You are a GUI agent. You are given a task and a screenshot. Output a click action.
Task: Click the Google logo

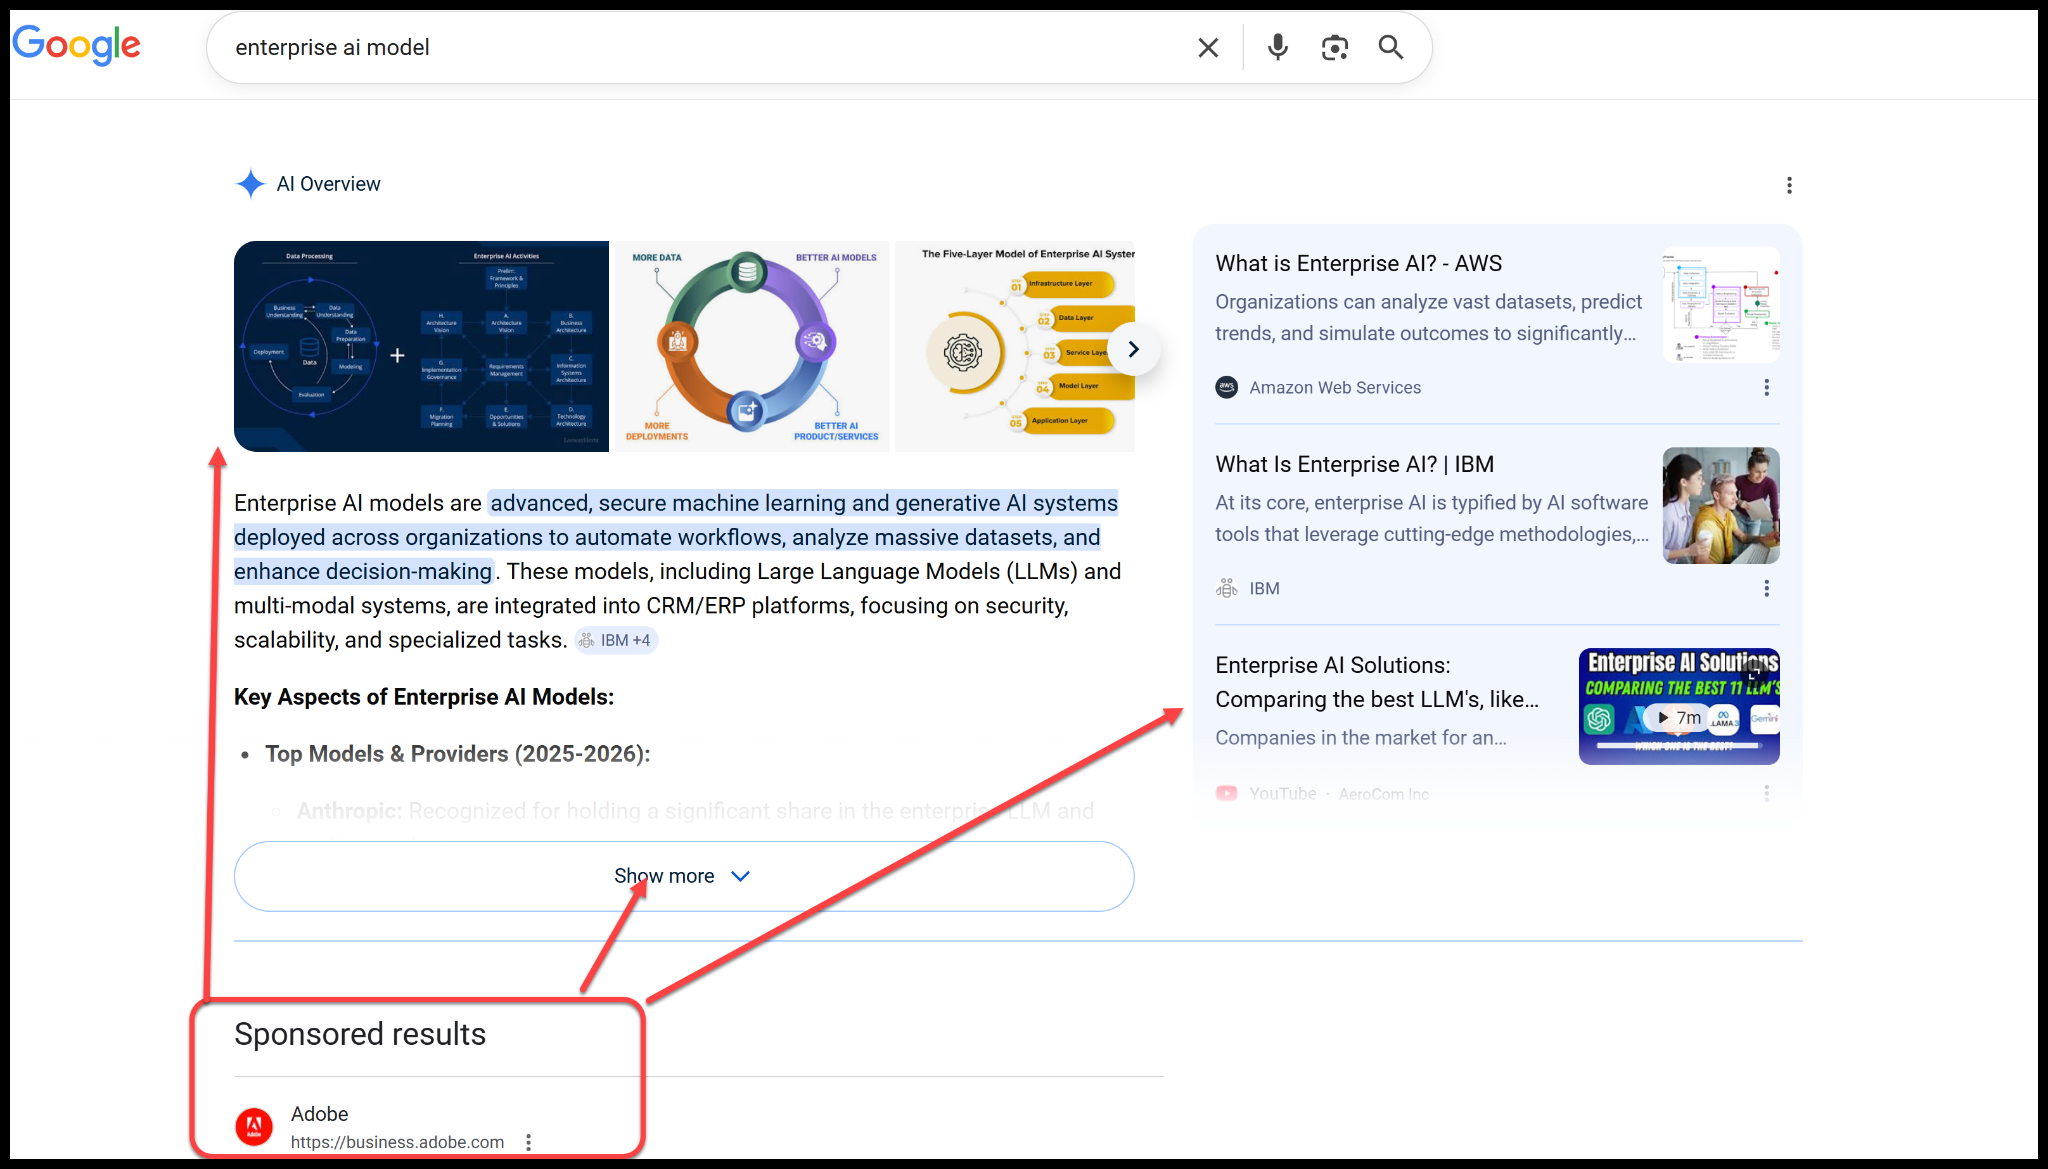pos(76,45)
